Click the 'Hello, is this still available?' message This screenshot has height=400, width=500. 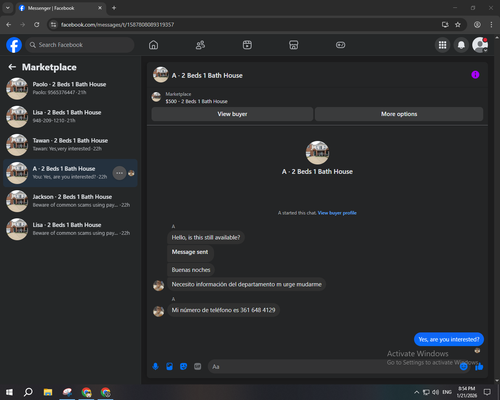point(206,238)
